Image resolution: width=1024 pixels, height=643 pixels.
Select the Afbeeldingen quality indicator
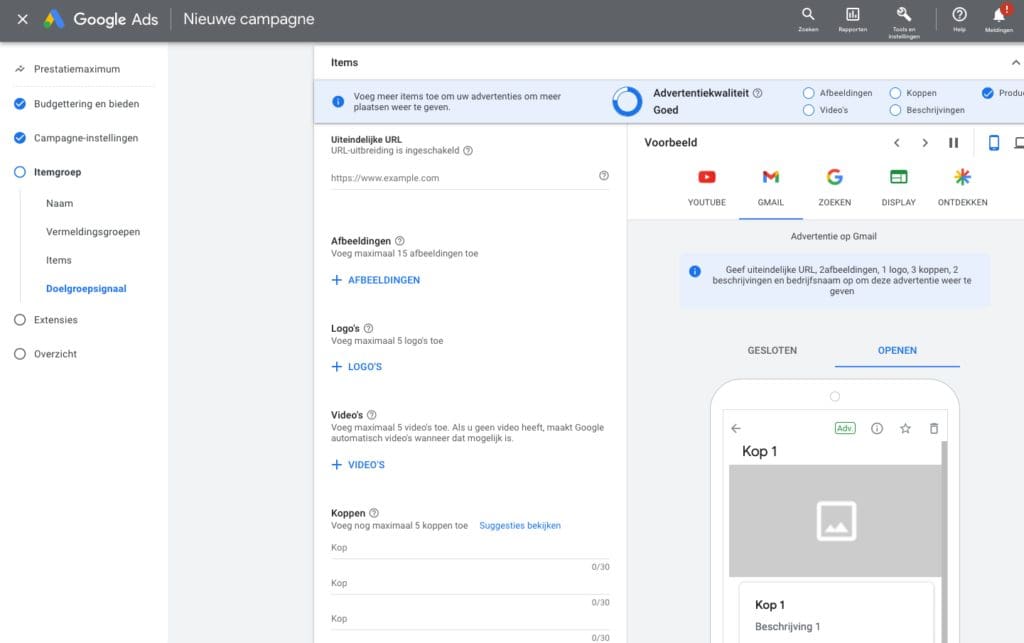click(x=808, y=93)
